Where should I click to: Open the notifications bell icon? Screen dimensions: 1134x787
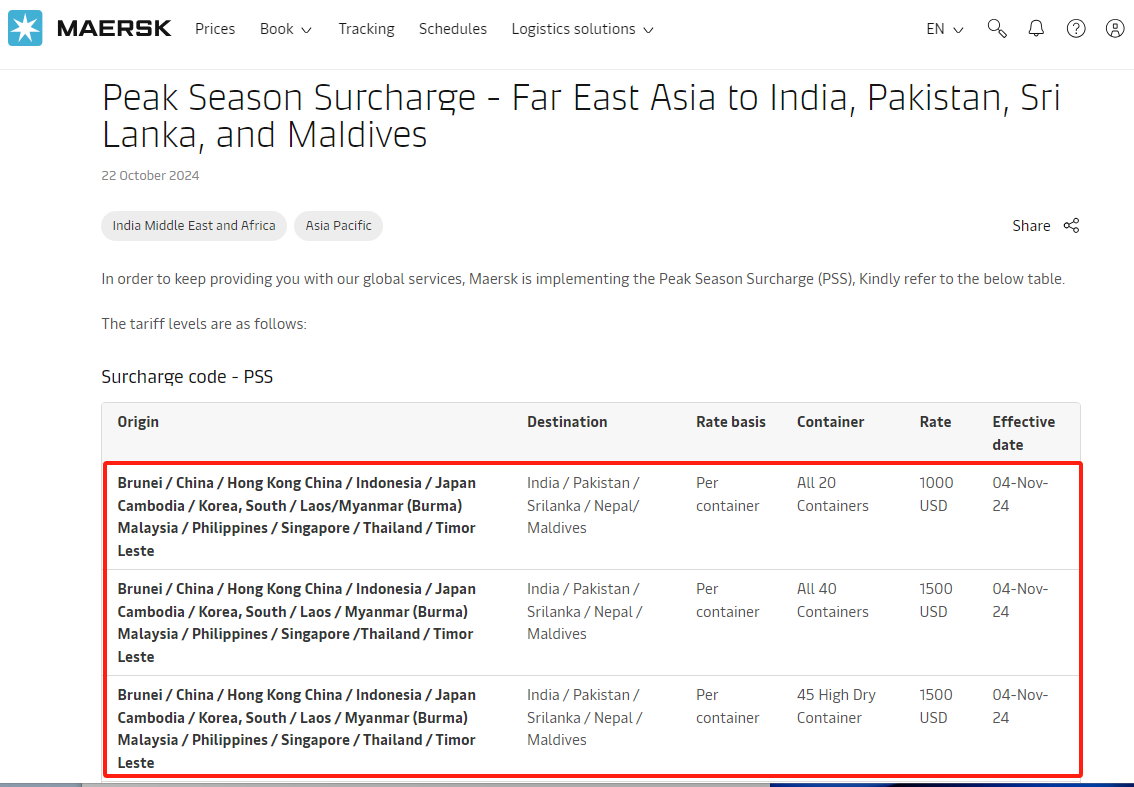[x=1036, y=29]
